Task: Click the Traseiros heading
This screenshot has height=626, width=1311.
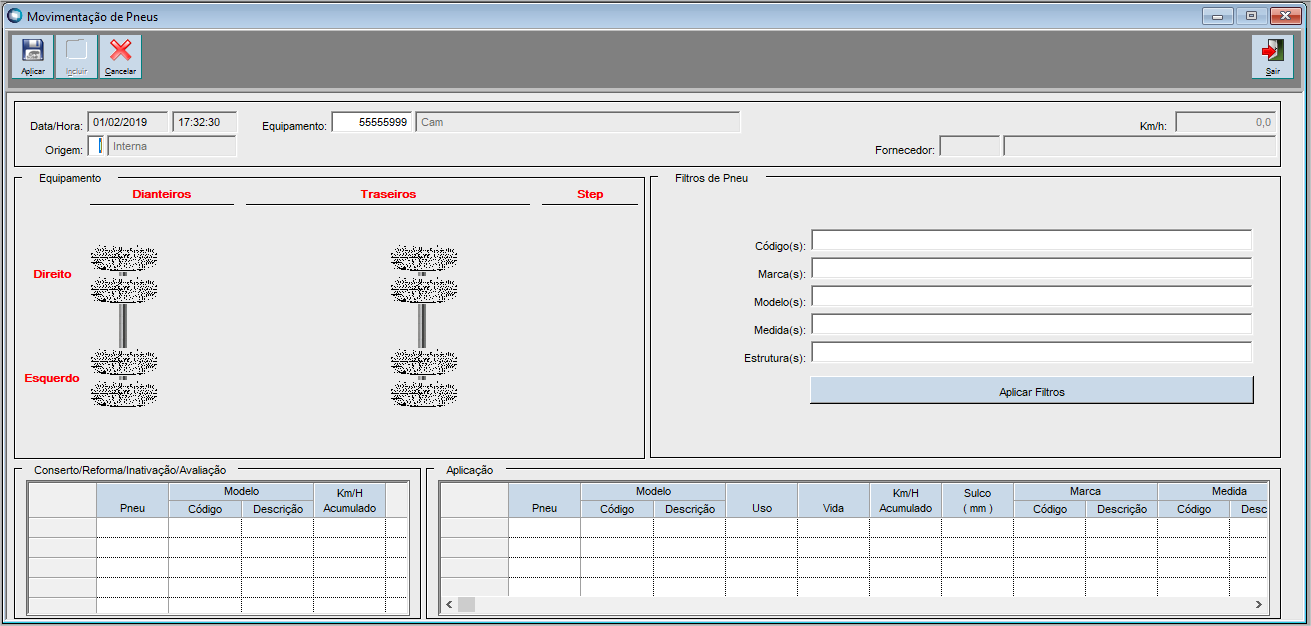Action: tap(388, 194)
